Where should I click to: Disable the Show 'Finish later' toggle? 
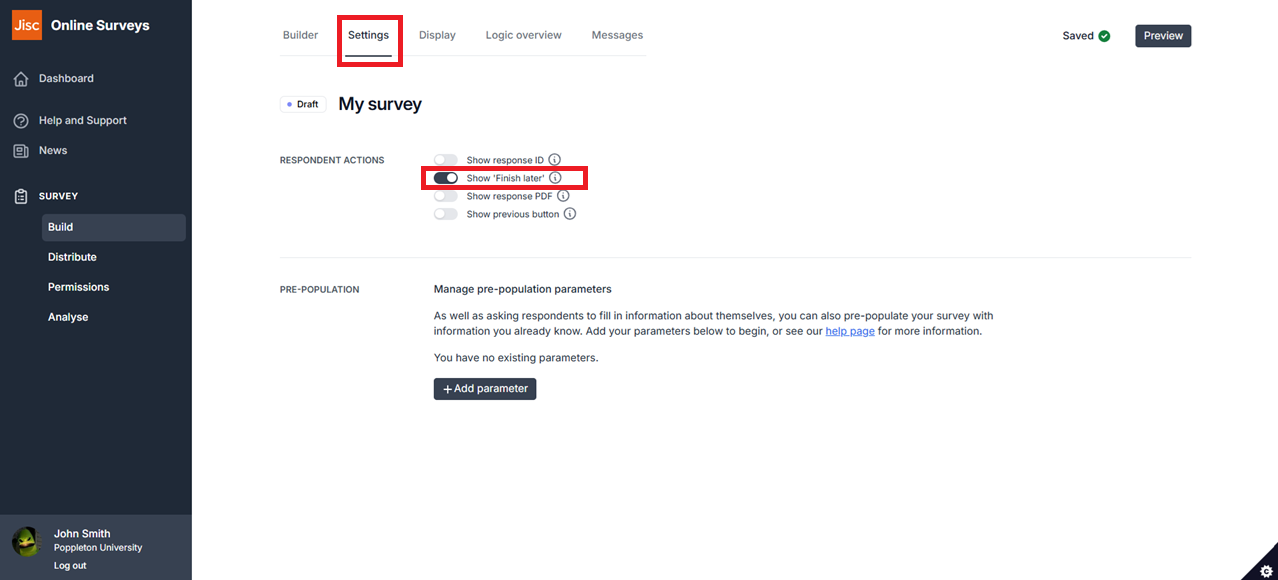click(446, 178)
